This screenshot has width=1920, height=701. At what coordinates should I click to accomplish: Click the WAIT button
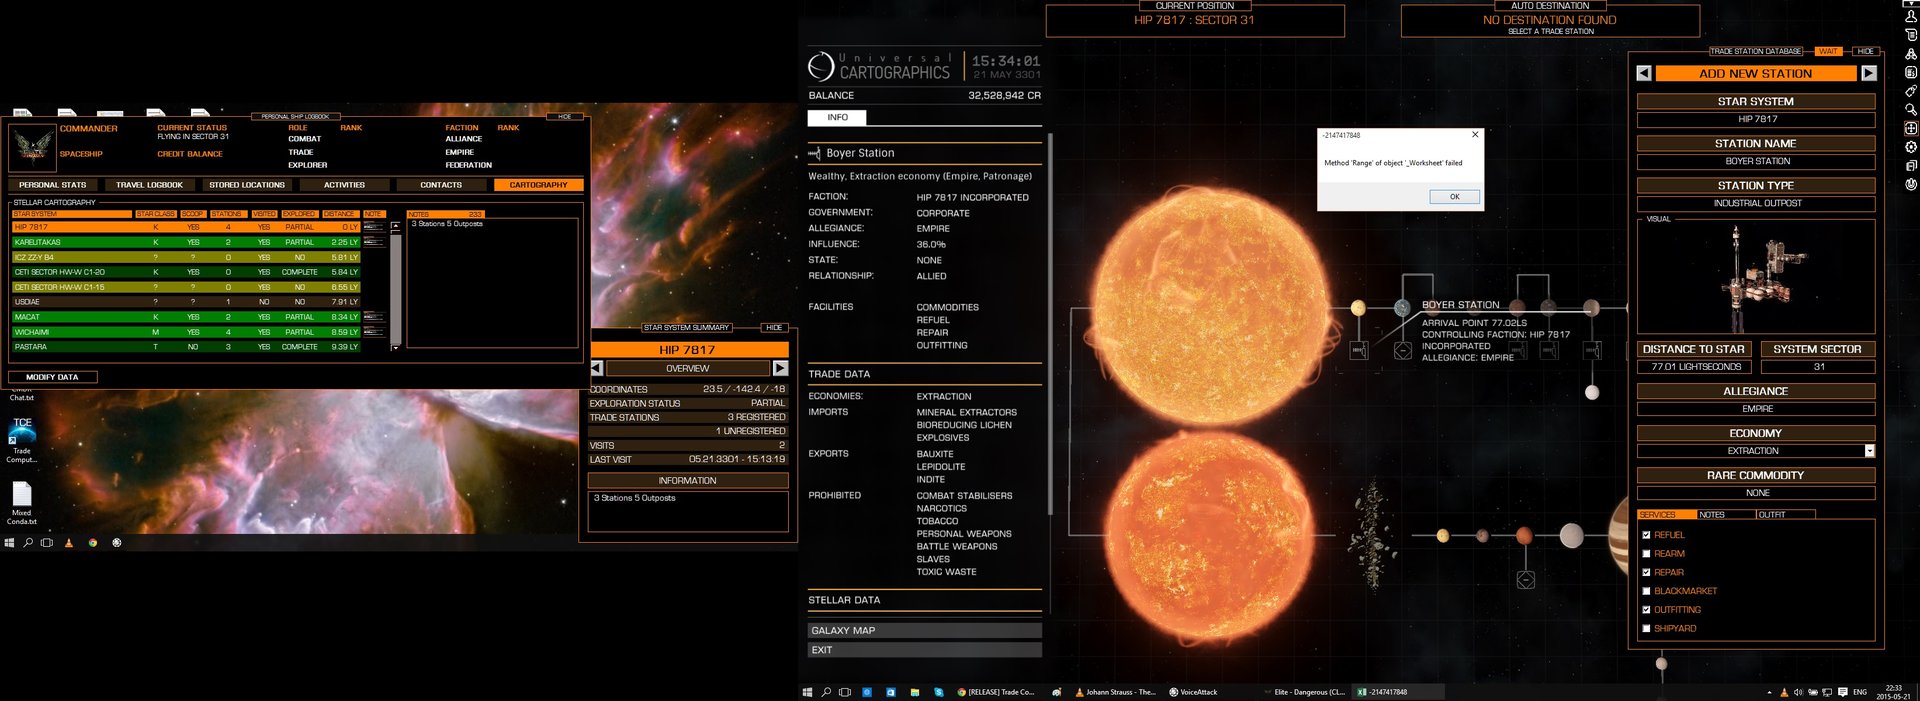point(1828,51)
